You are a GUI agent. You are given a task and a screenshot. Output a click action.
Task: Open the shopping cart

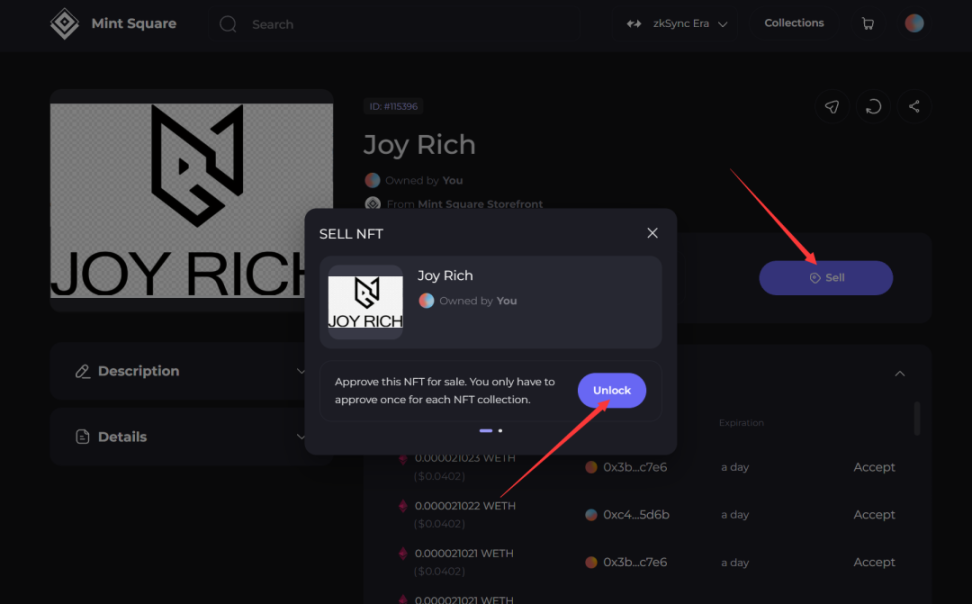(868, 24)
